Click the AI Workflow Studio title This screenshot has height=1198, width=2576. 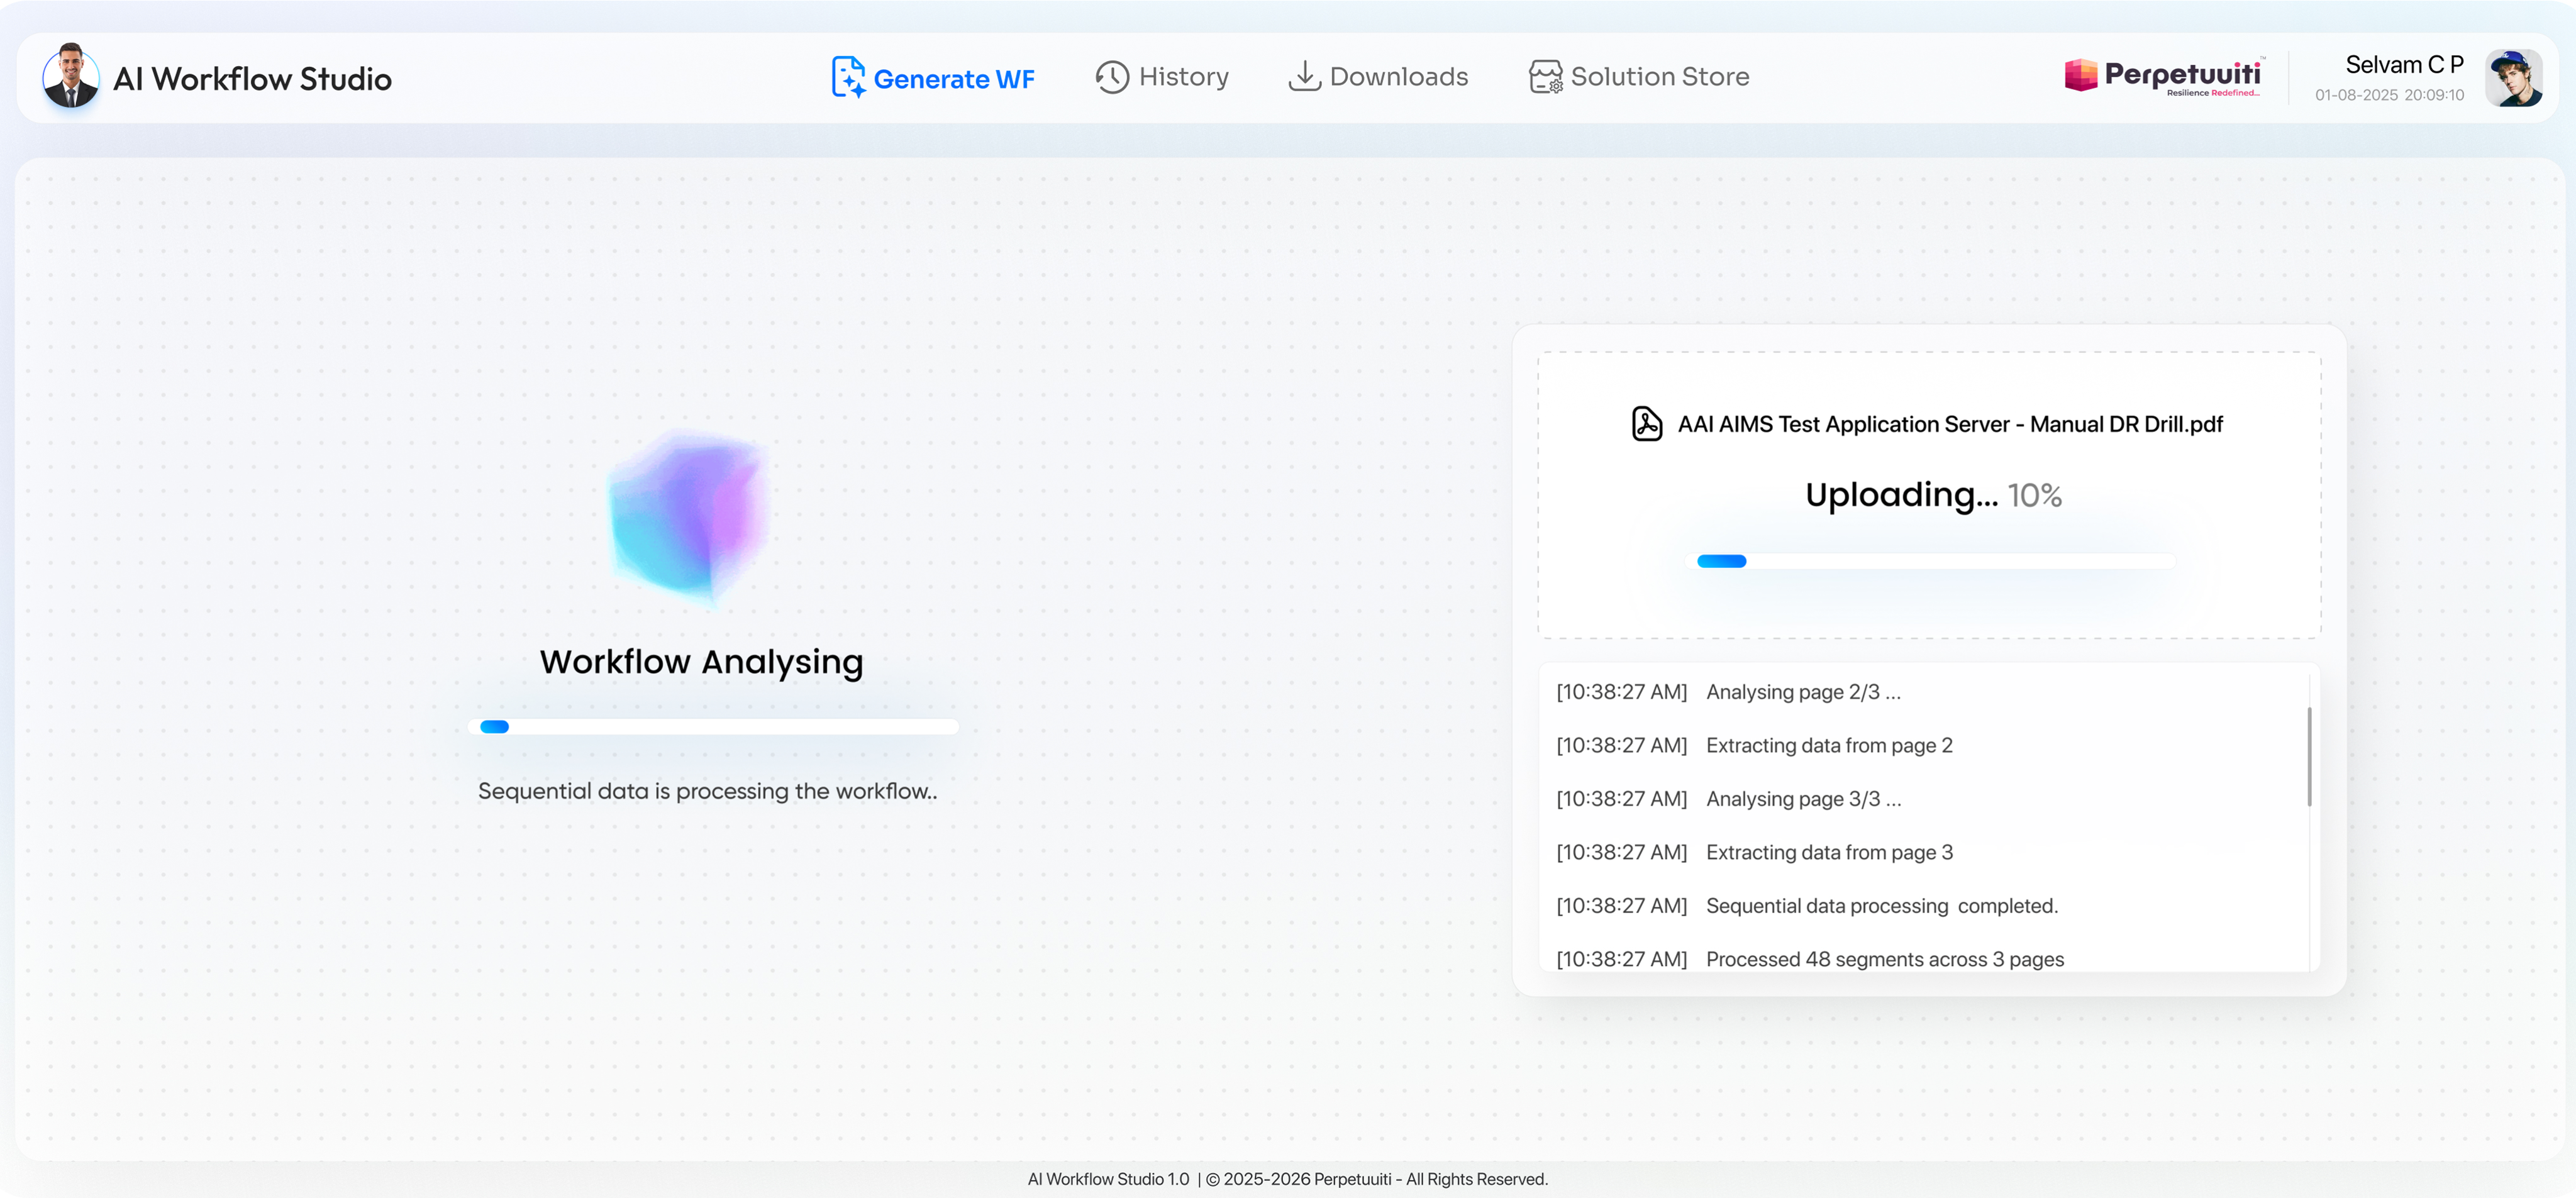252,79
